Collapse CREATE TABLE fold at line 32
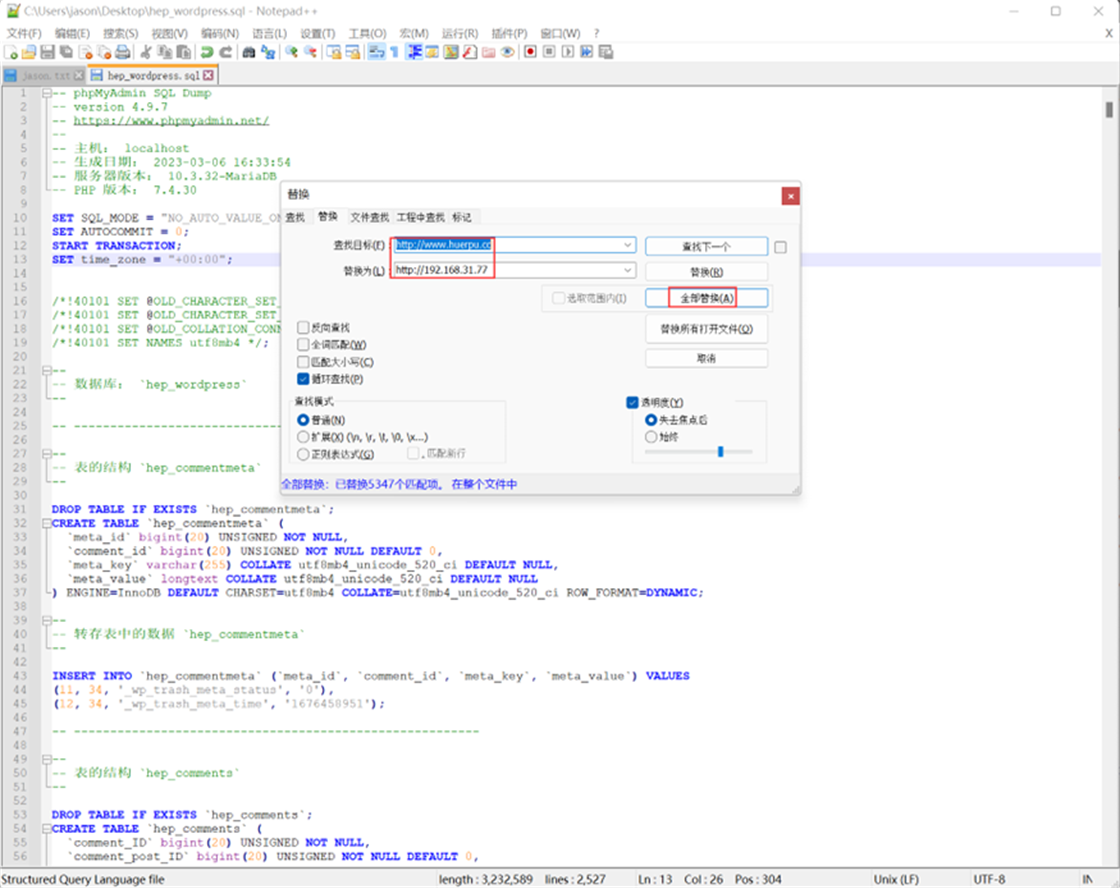 (46, 523)
